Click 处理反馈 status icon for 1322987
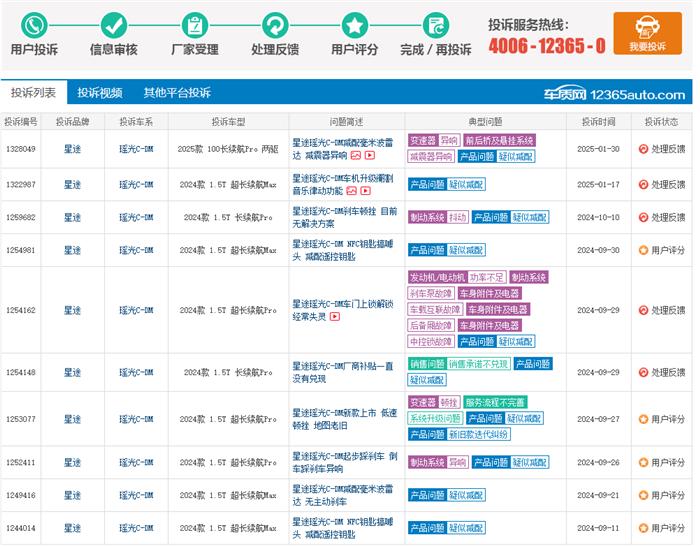700x546 pixels. (x=643, y=184)
